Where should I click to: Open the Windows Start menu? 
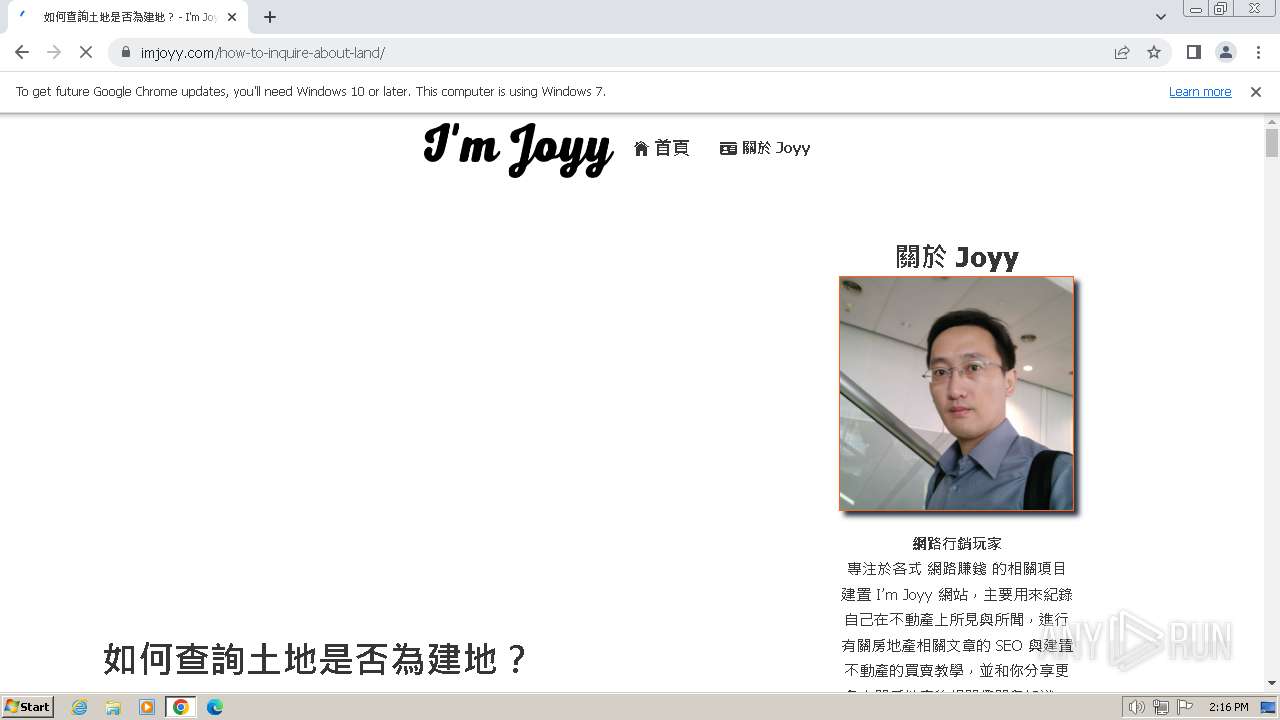(27, 707)
